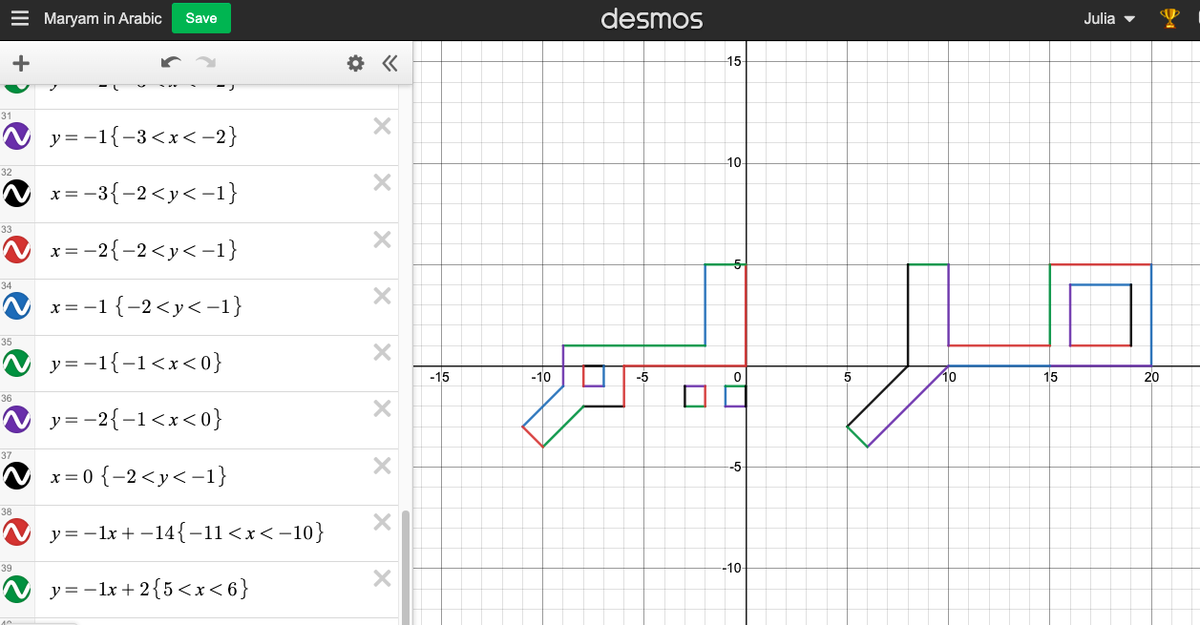Screen dimensions: 1200x625
Task: Click the large red square top edge near x=17
Action: [x=1100, y=265]
